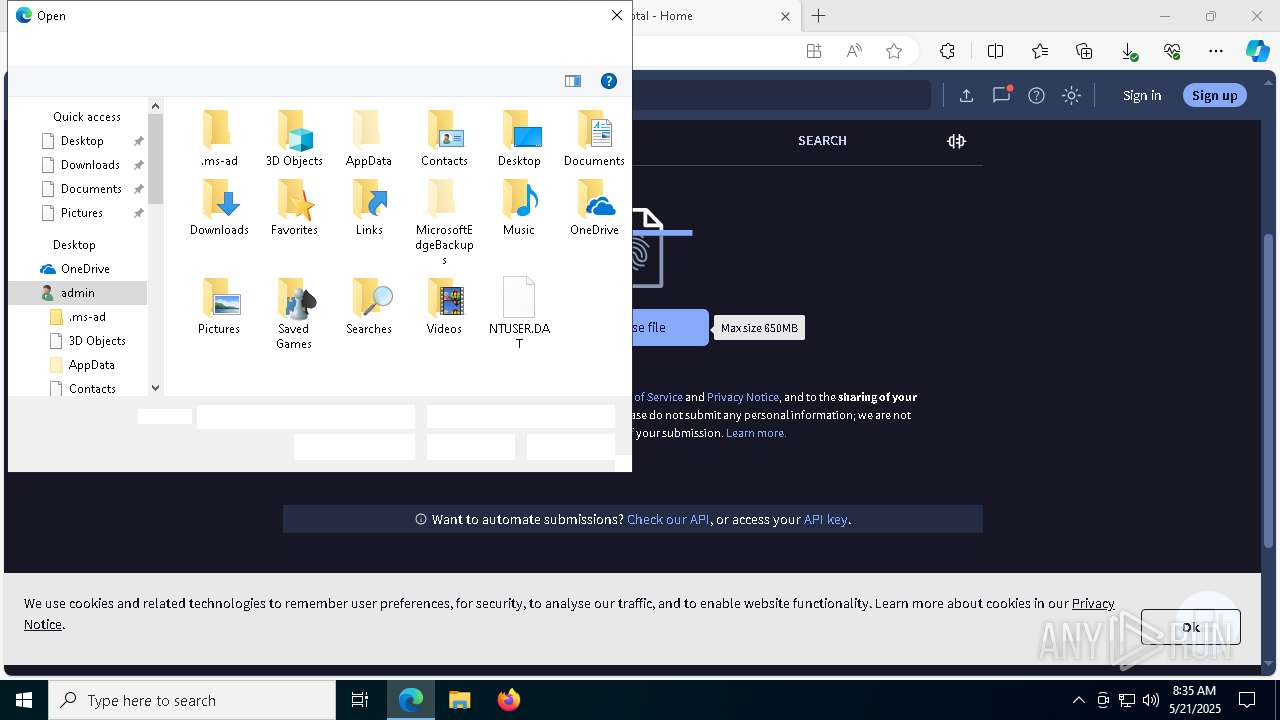Open File Explorer from the taskbar
Viewport: 1280px width, 720px height.
[459, 700]
